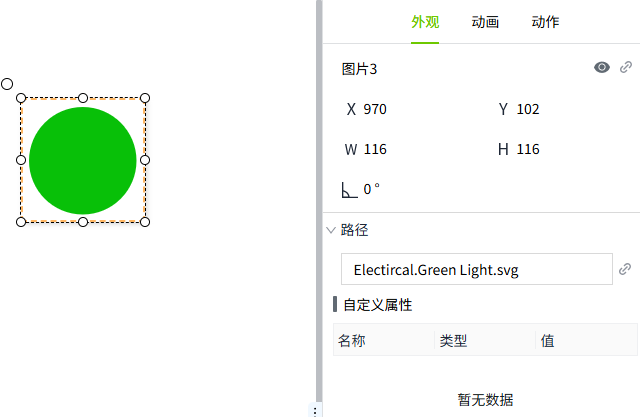Image resolution: width=640 pixels, height=417 pixels.
Task: Click the 名称 column header
Action: click(352, 341)
